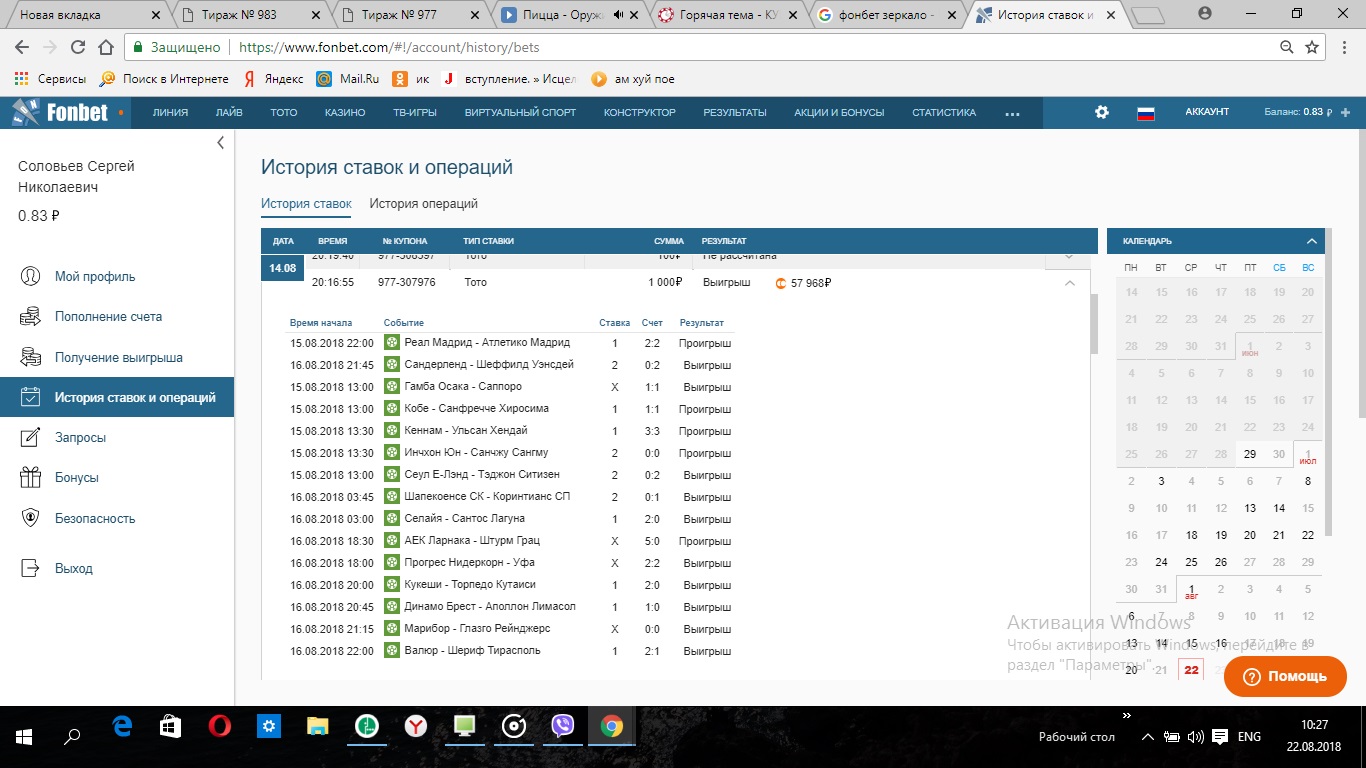The height and width of the screenshot is (768, 1366).
Task: Open Opera browser from the taskbar
Action: 220,726
